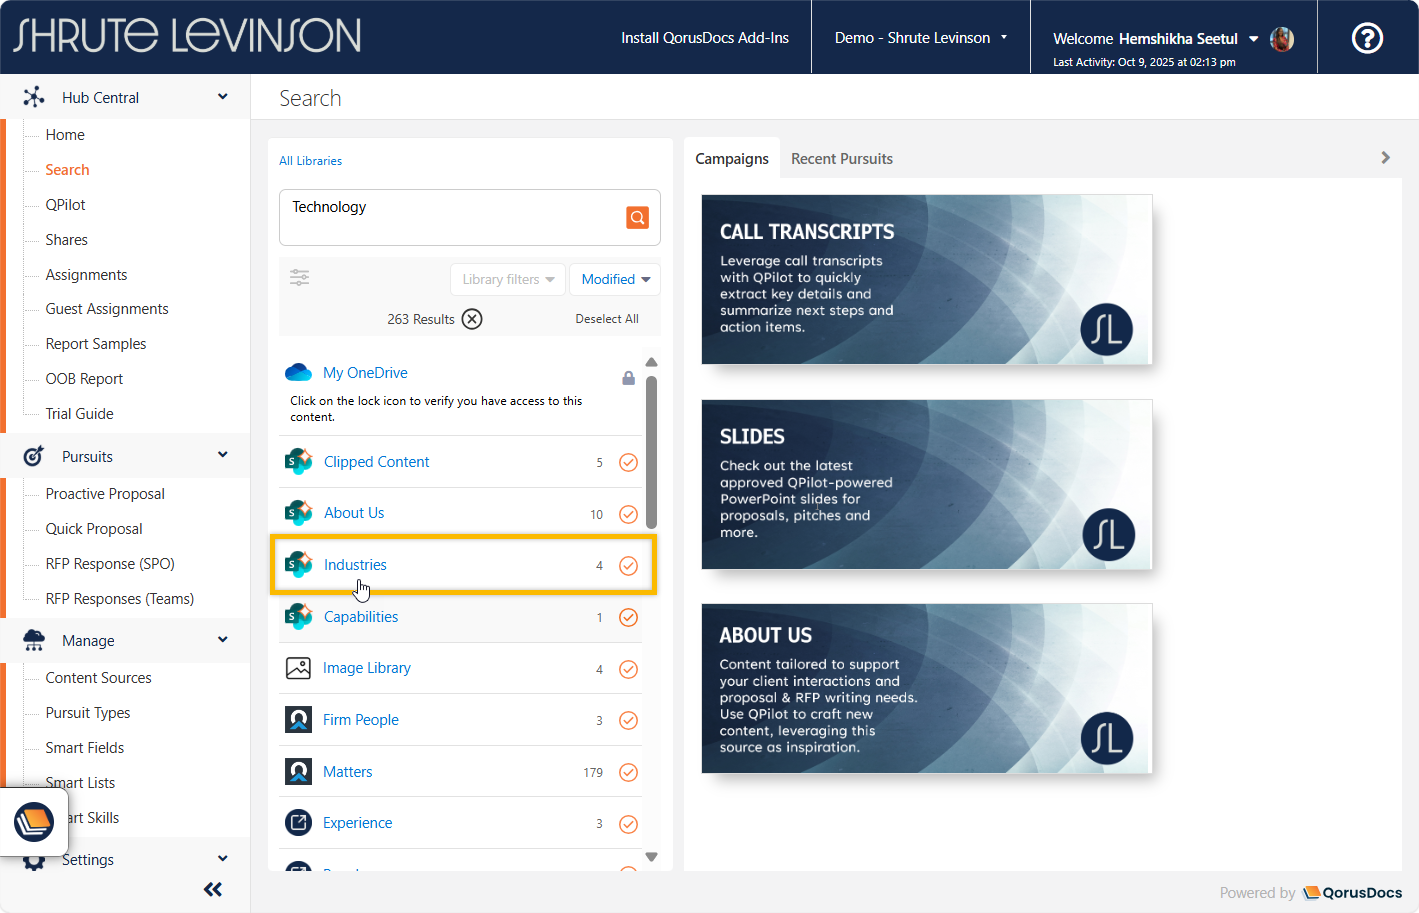Screen dimensions: 1419x913
Task: Click the orange search magnifier button
Action: pos(637,217)
